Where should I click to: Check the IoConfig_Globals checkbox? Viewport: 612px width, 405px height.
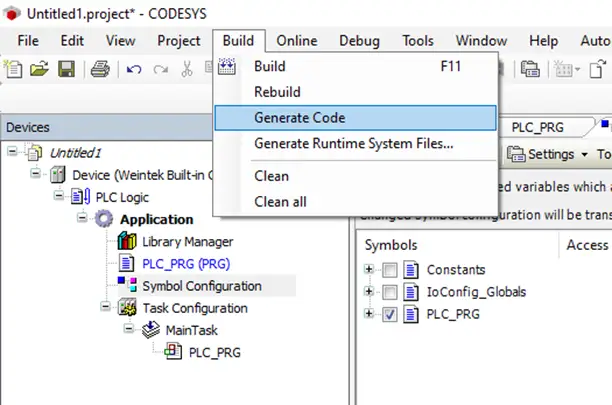coord(390,292)
